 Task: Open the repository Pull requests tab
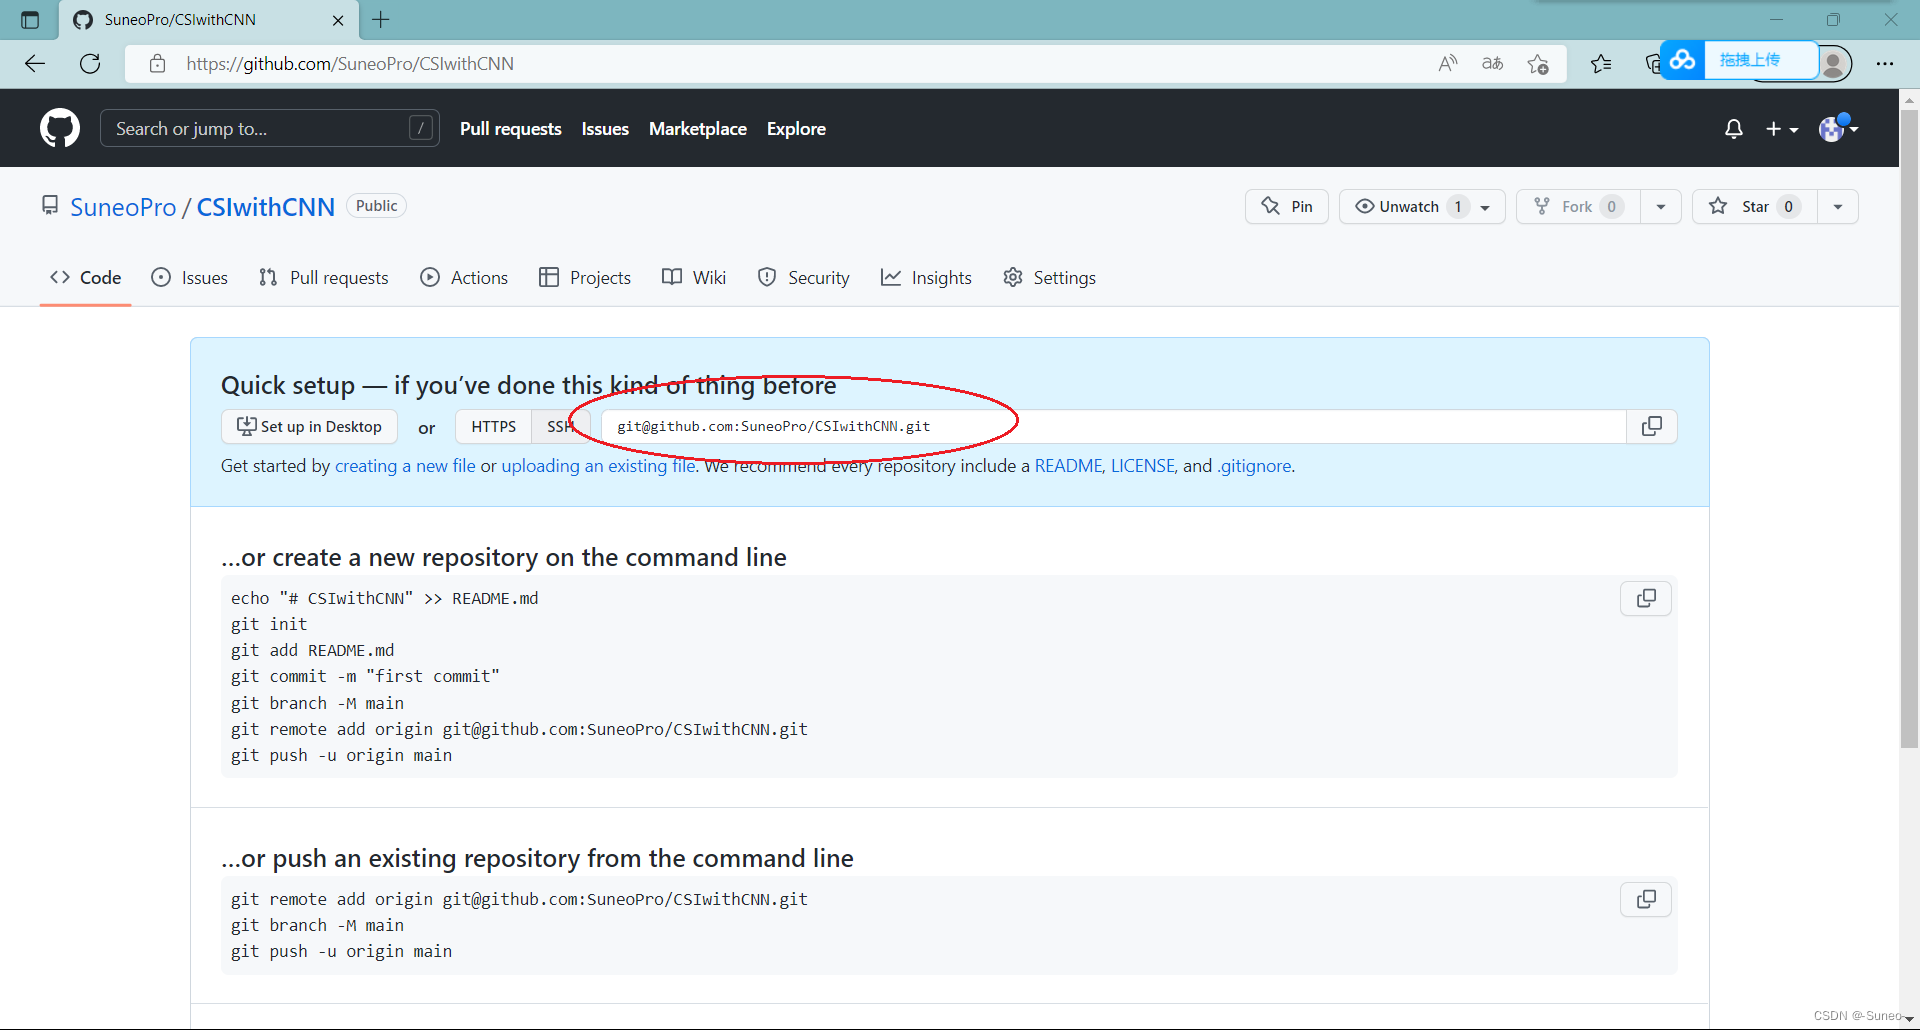323,277
